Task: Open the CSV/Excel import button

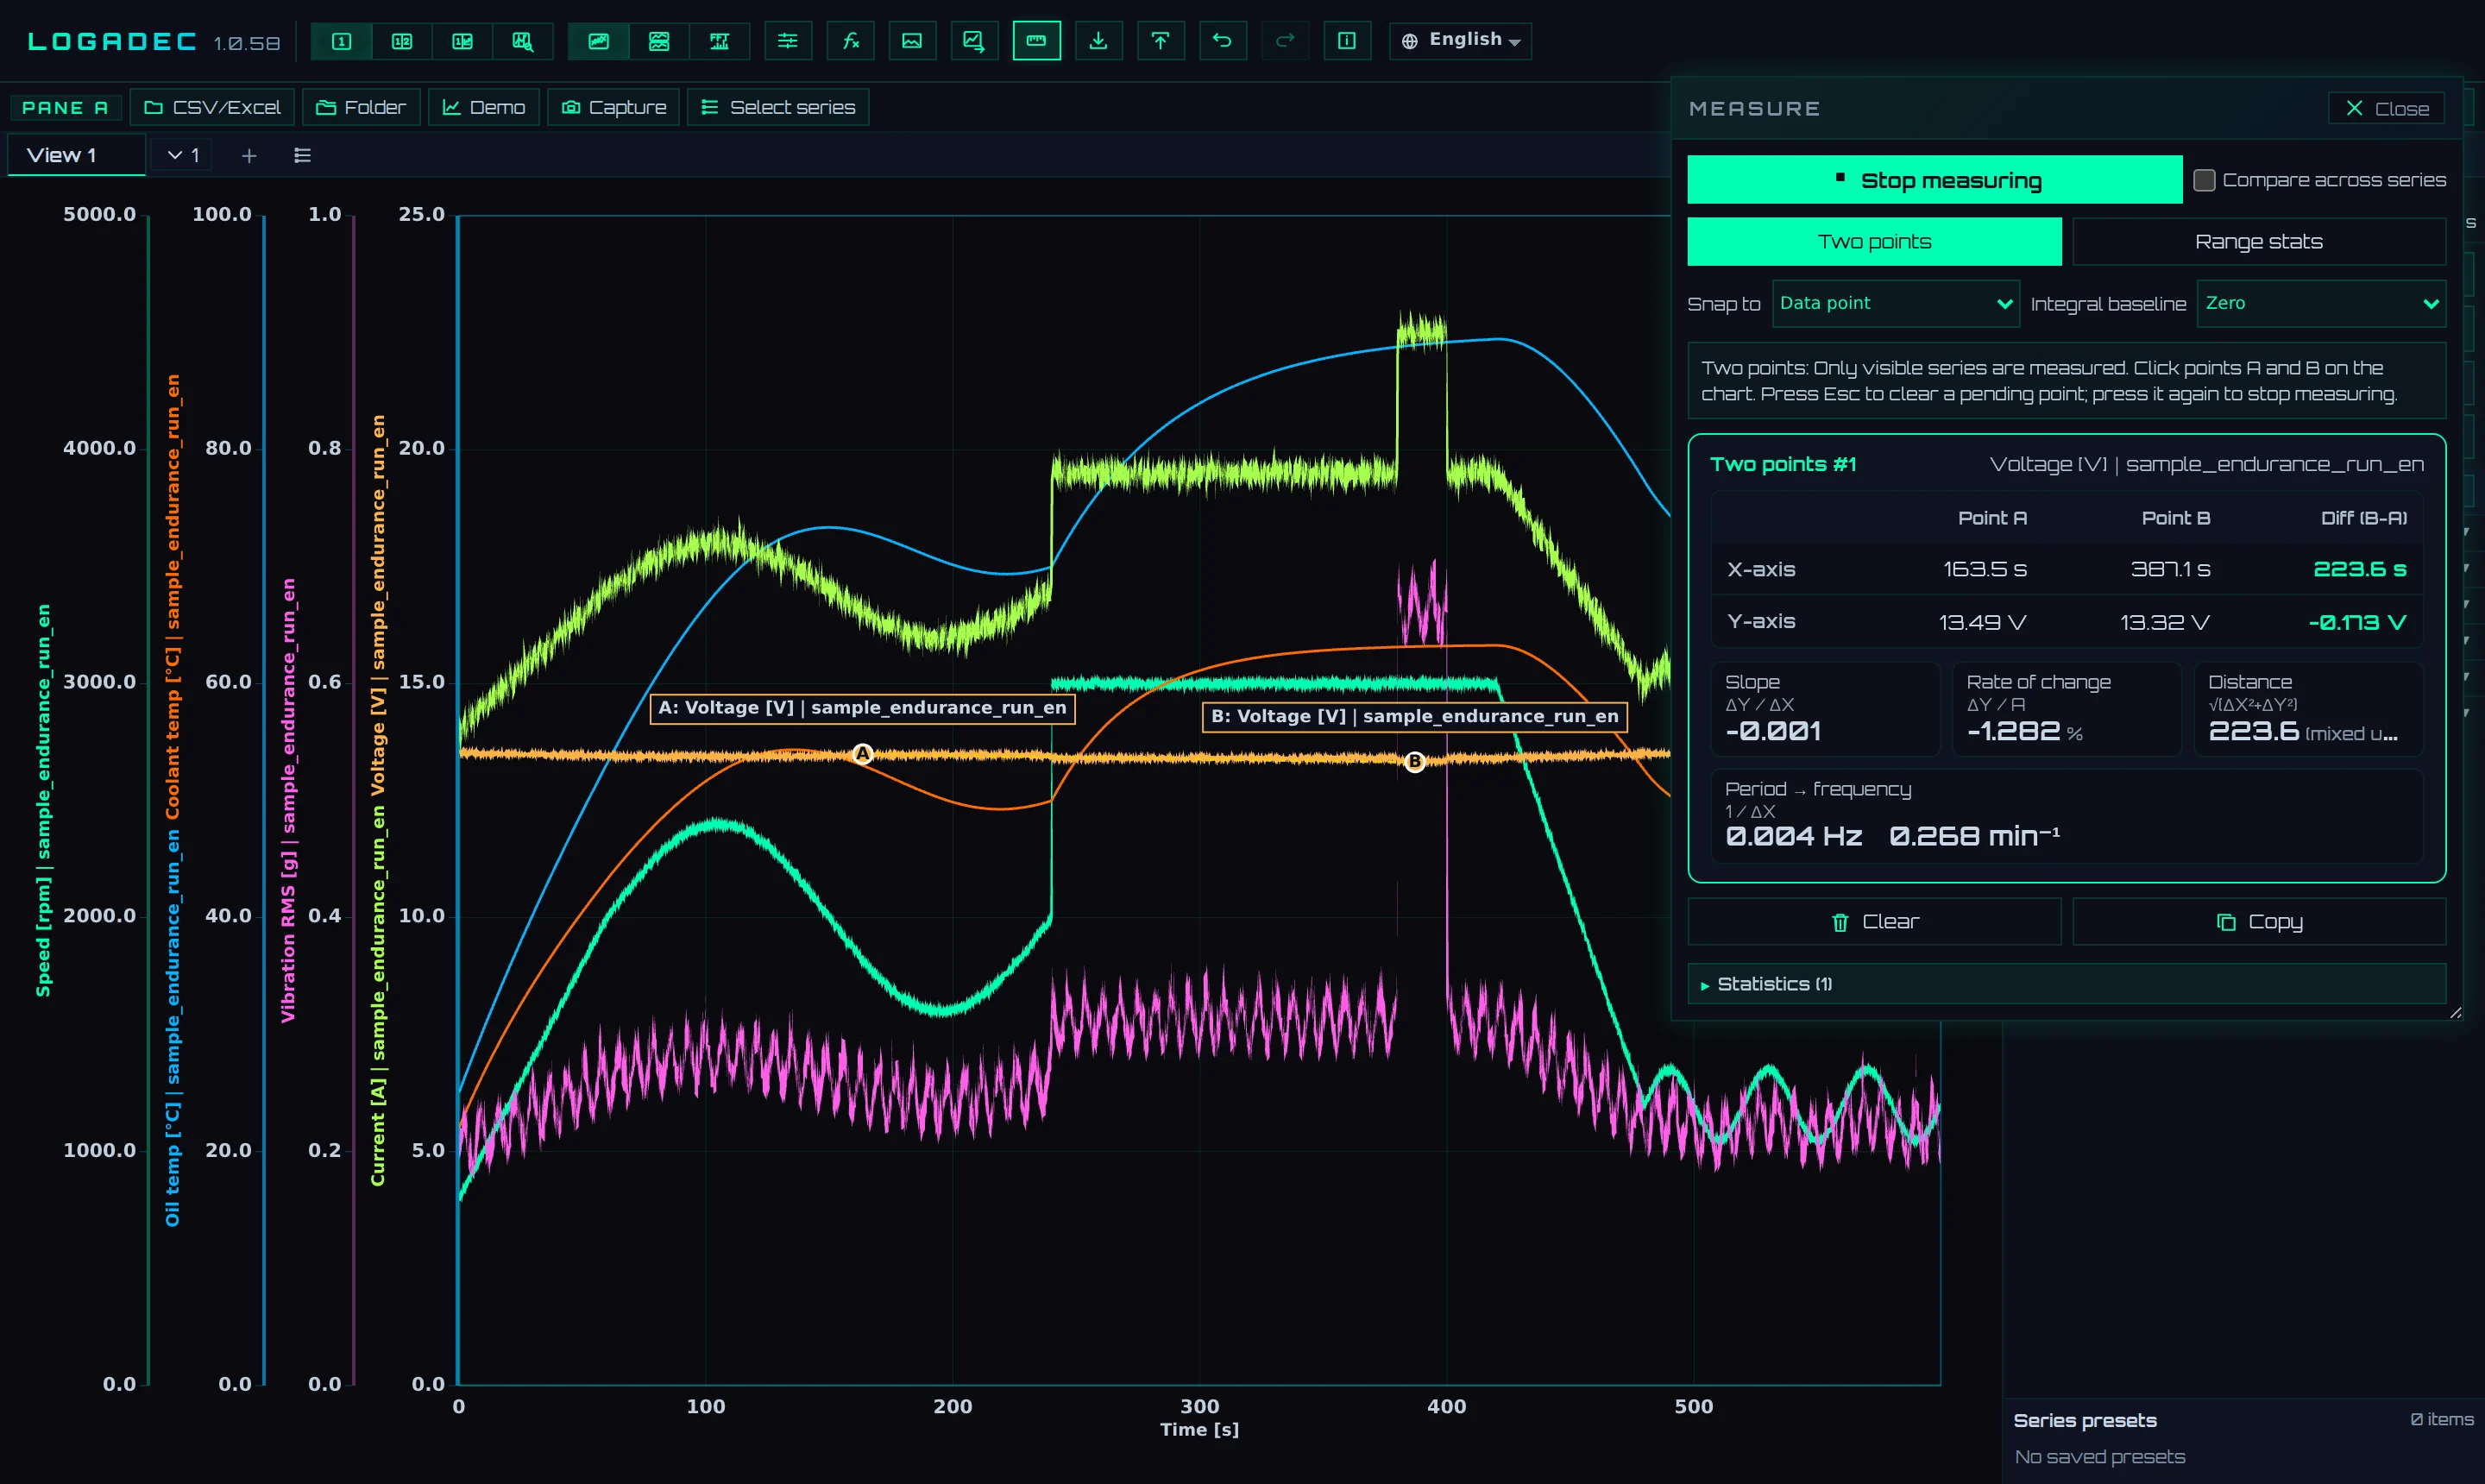Action: pos(212,107)
